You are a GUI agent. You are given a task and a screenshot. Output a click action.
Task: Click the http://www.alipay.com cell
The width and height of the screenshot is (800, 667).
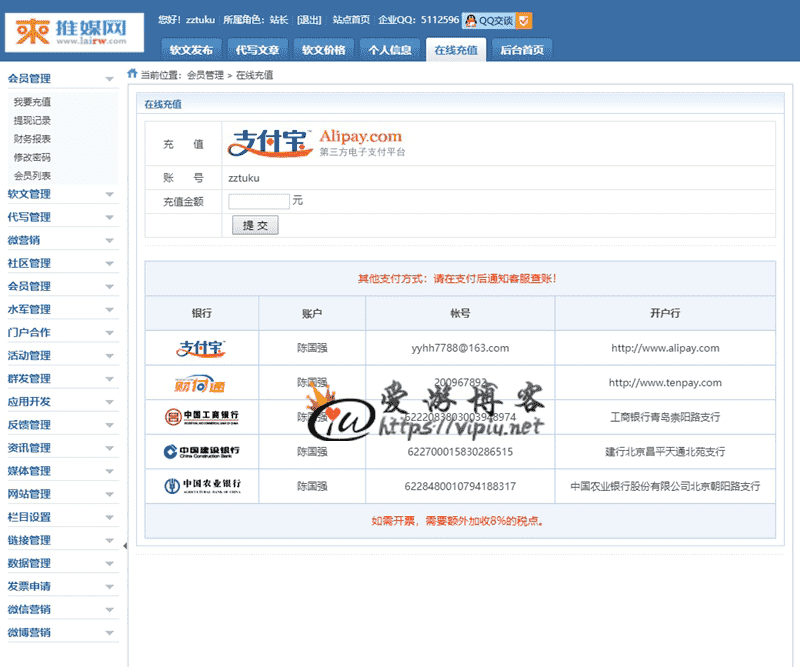point(665,348)
